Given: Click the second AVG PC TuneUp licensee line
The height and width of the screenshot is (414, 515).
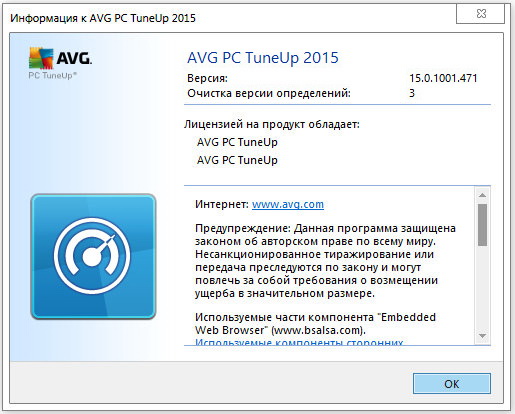Looking at the screenshot, I should 237,160.
